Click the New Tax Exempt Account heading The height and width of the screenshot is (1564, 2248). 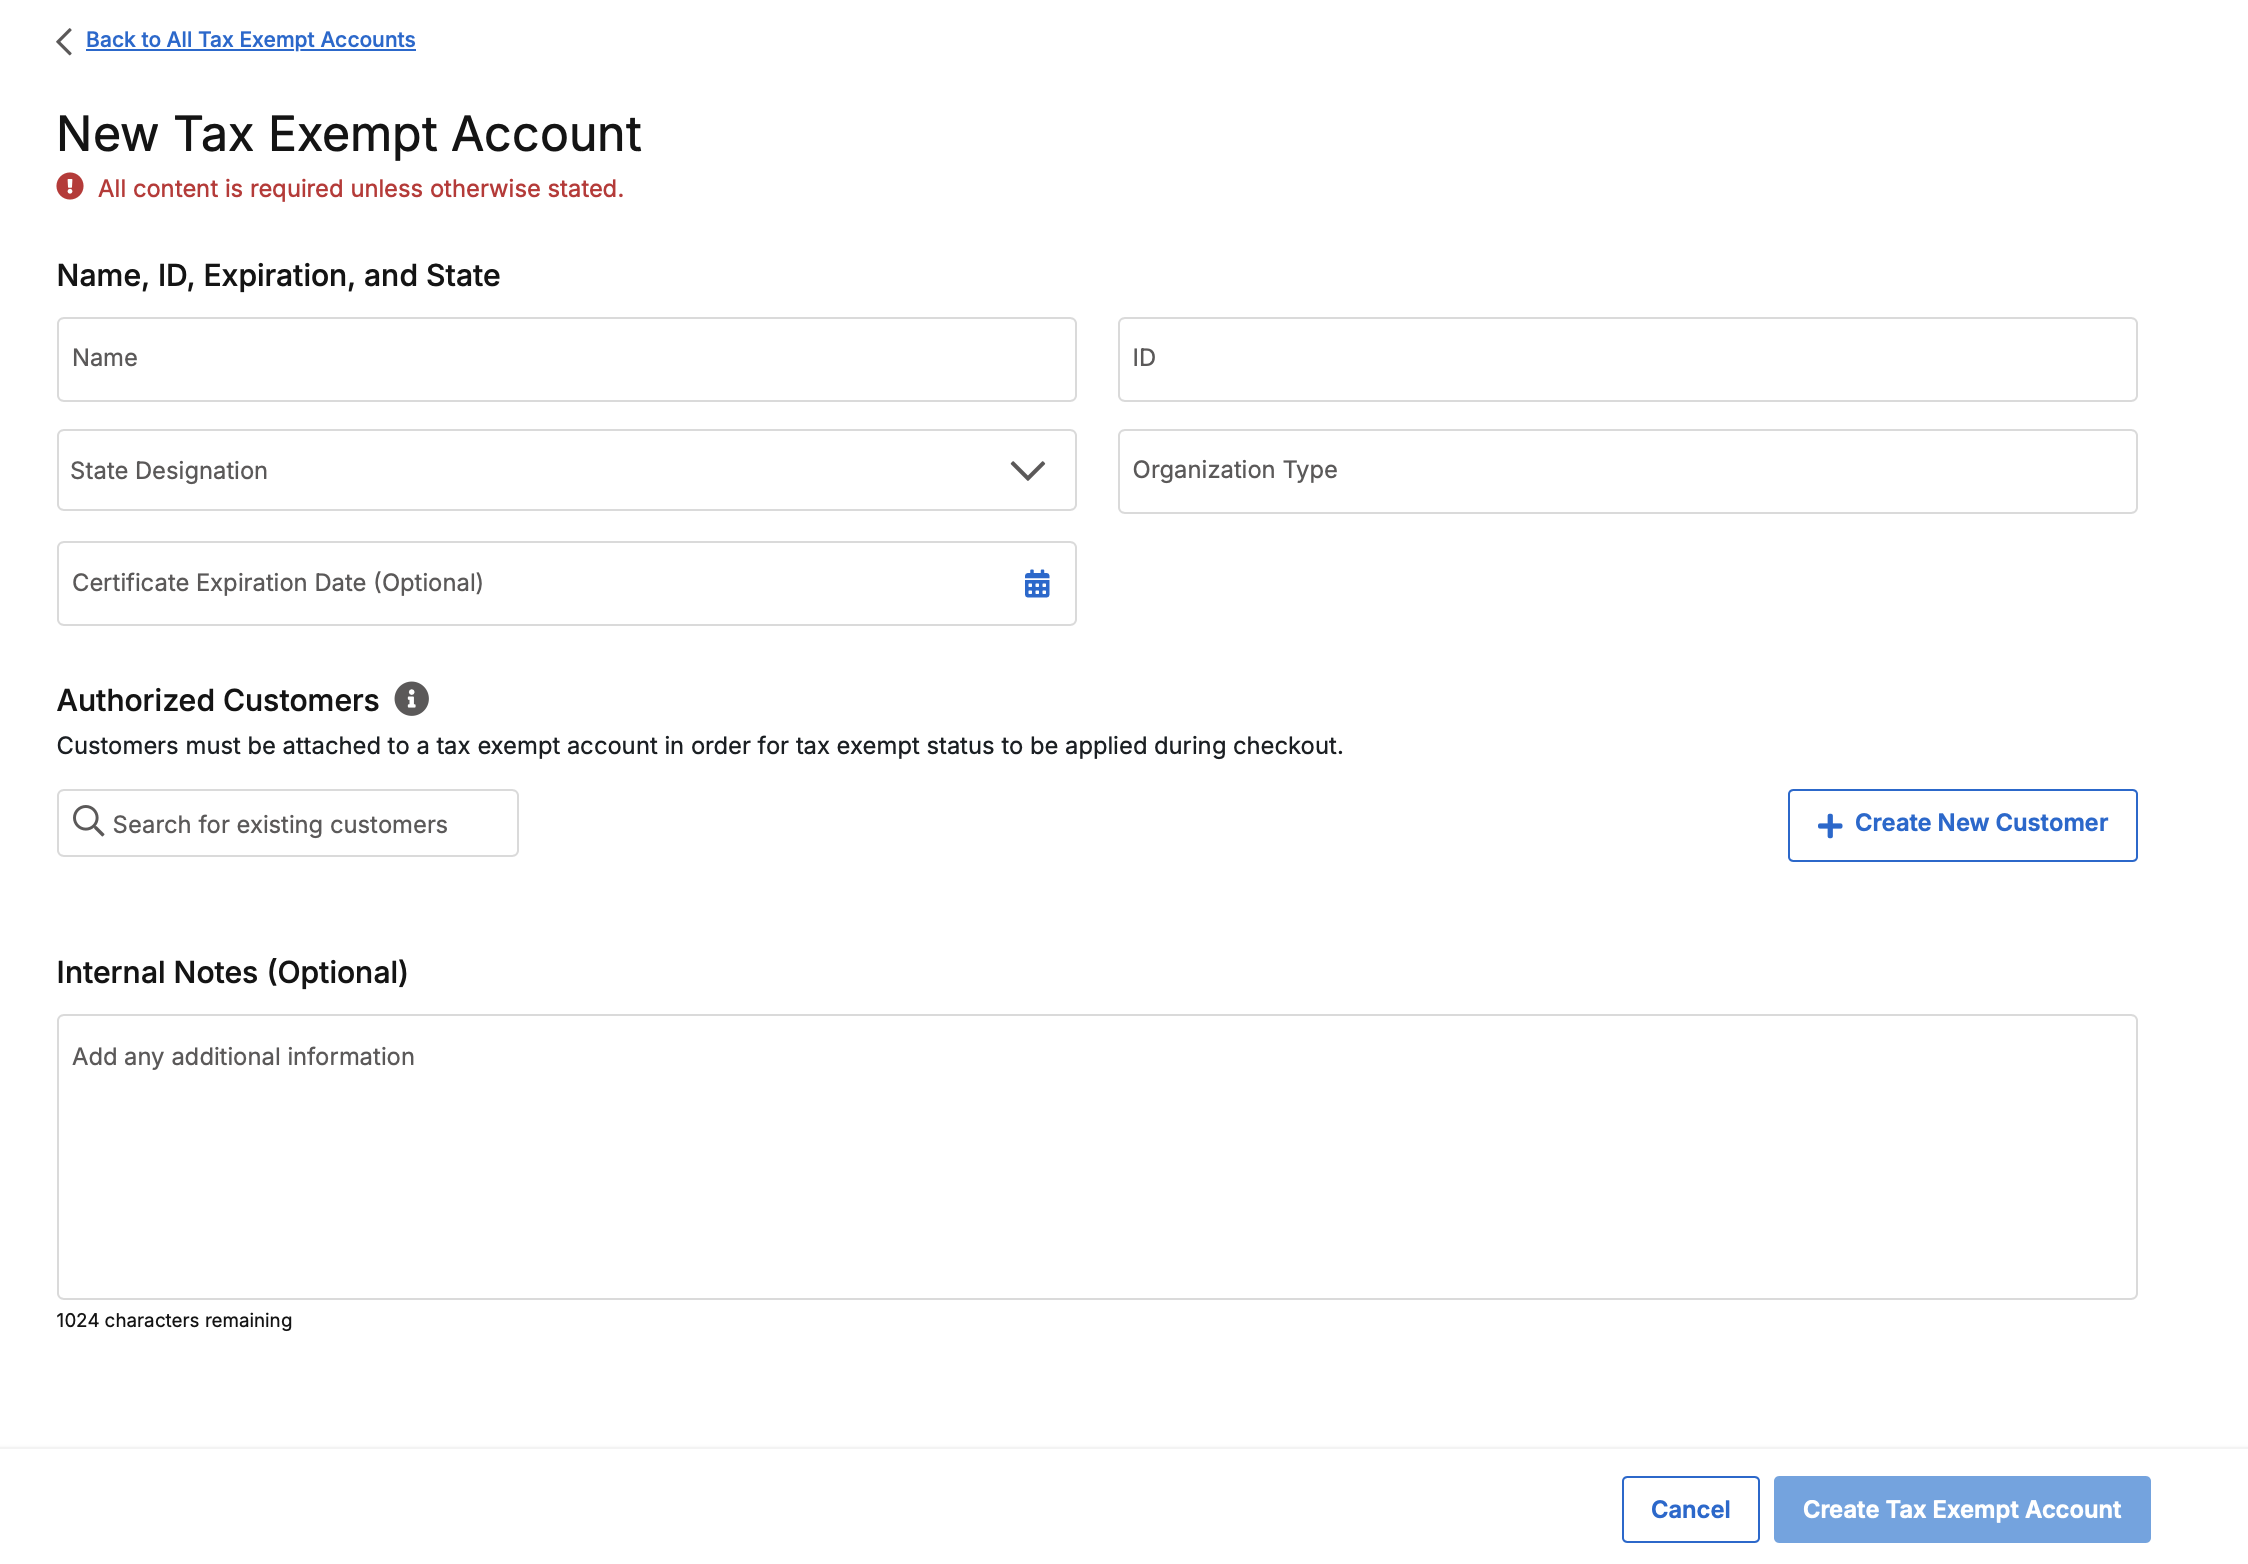tap(349, 134)
